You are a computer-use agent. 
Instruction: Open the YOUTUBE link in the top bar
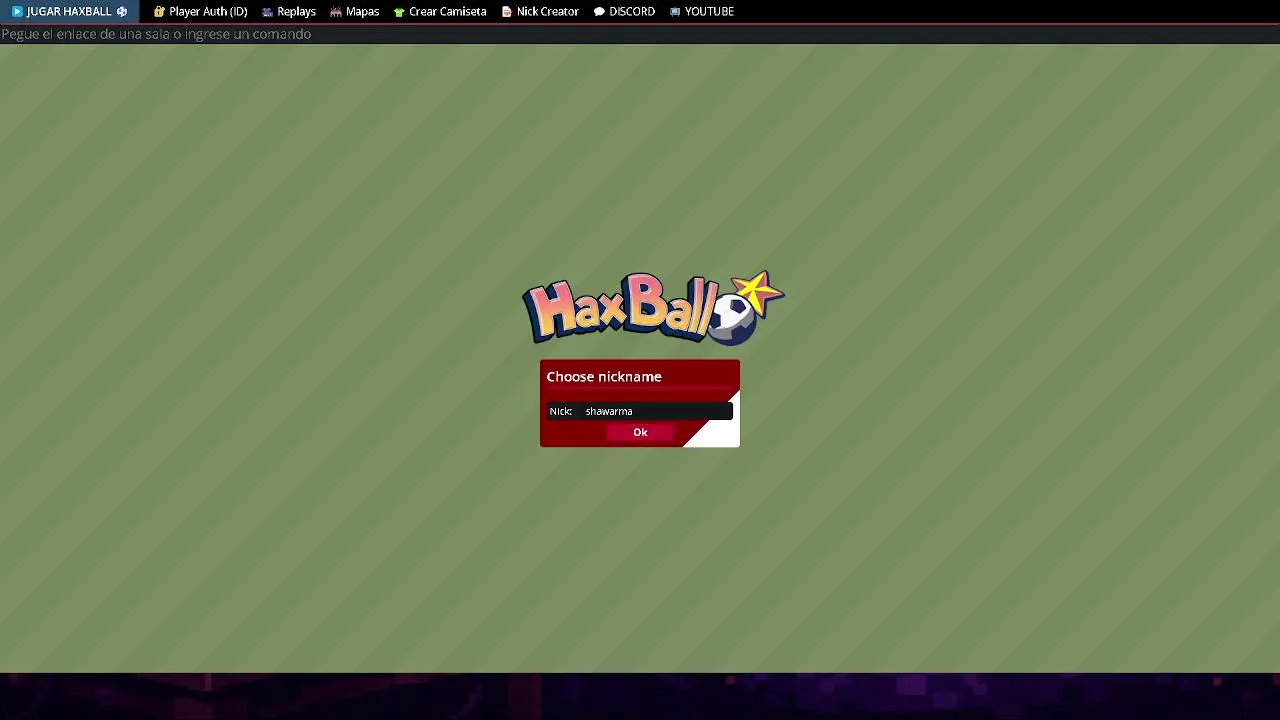point(702,12)
